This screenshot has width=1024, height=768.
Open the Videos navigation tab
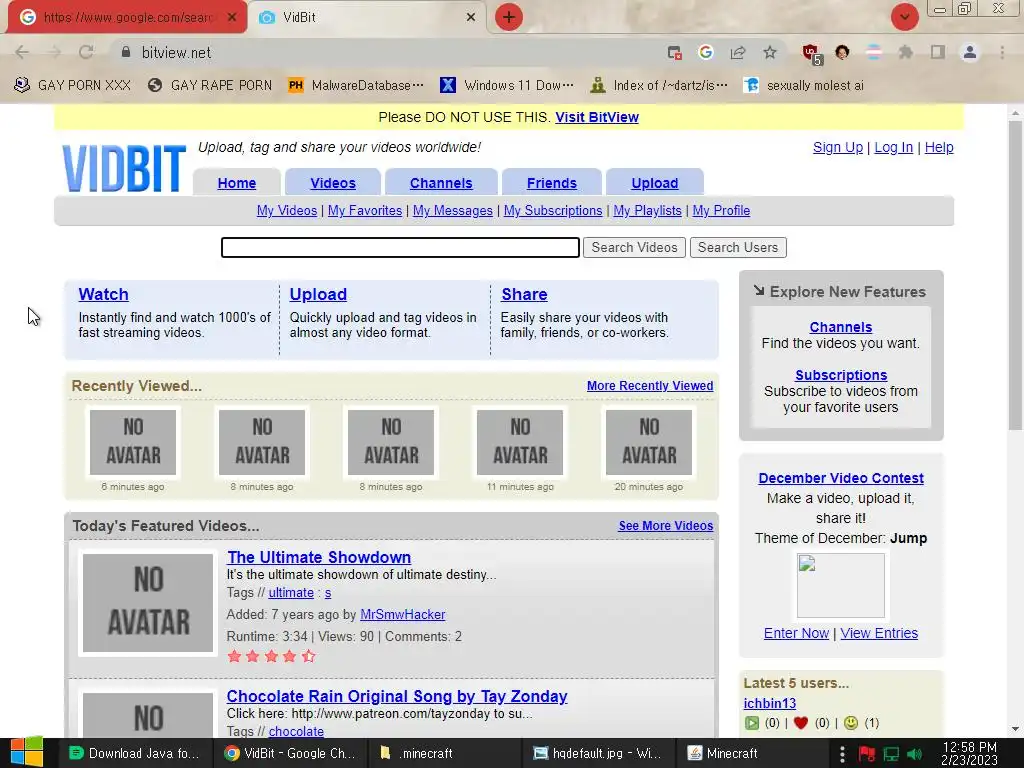tap(333, 184)
